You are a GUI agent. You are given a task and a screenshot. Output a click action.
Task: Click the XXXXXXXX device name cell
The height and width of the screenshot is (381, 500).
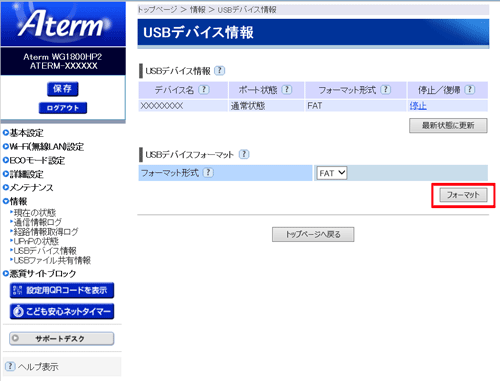pos(183,106)
